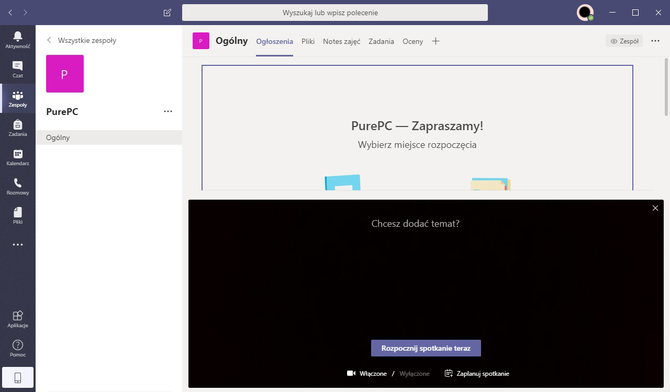Viewport: 670px width, 392px height.
Task: Click the search or command box
Action: pos(335,12)
